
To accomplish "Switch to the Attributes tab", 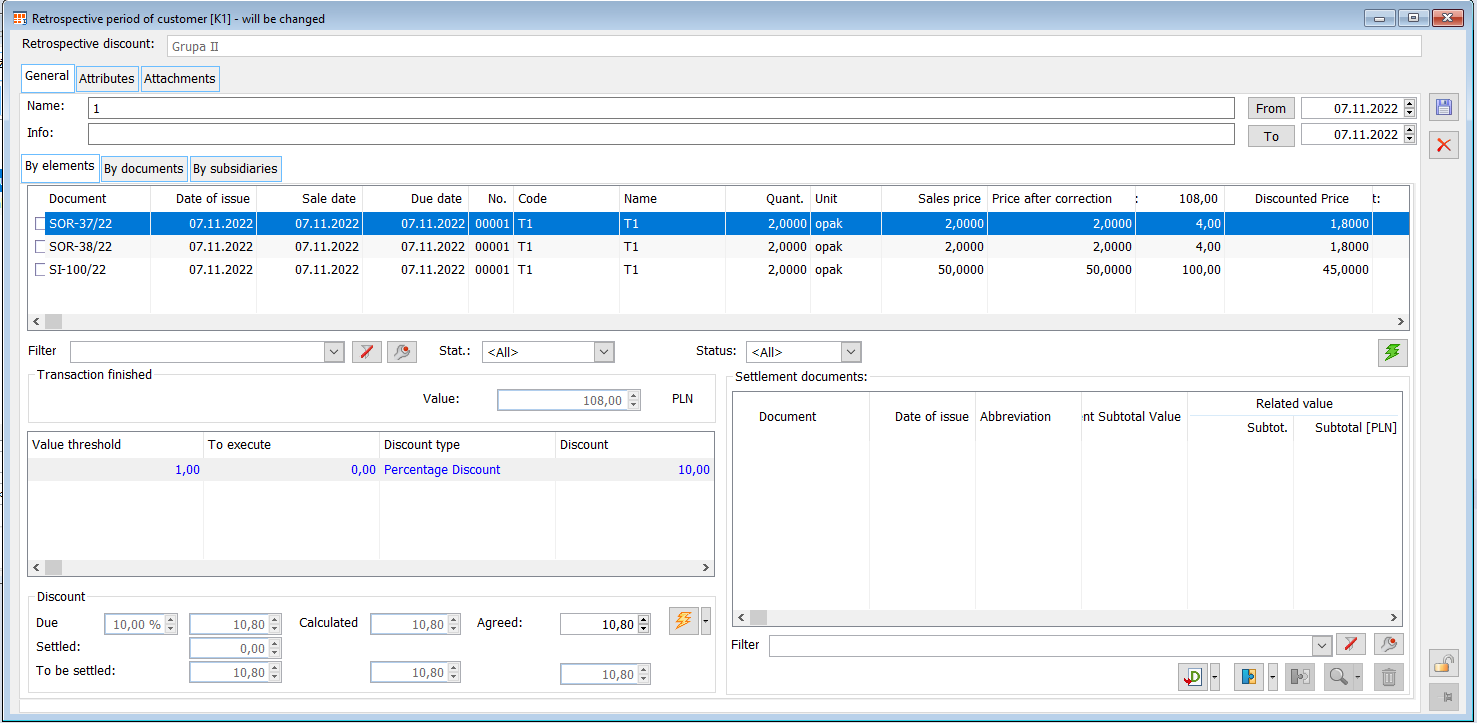I will pyautogui.click(x=107, y=79).
